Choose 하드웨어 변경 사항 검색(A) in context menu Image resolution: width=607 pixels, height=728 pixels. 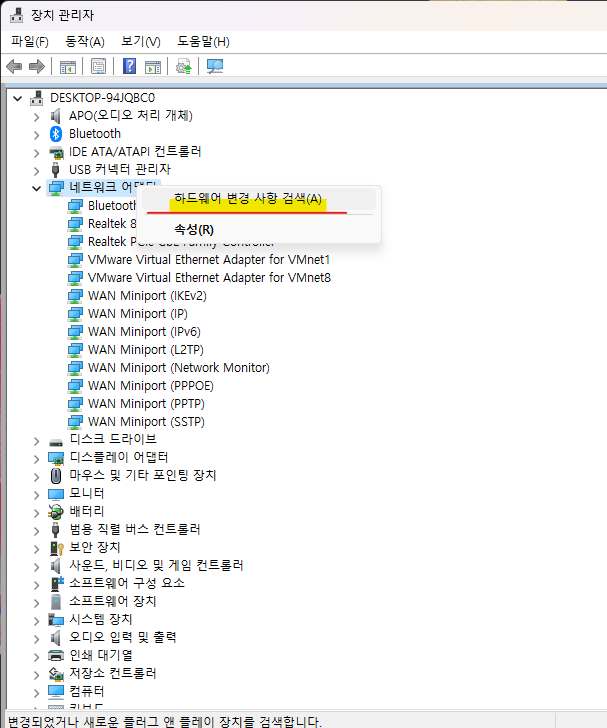pos(259,199)
